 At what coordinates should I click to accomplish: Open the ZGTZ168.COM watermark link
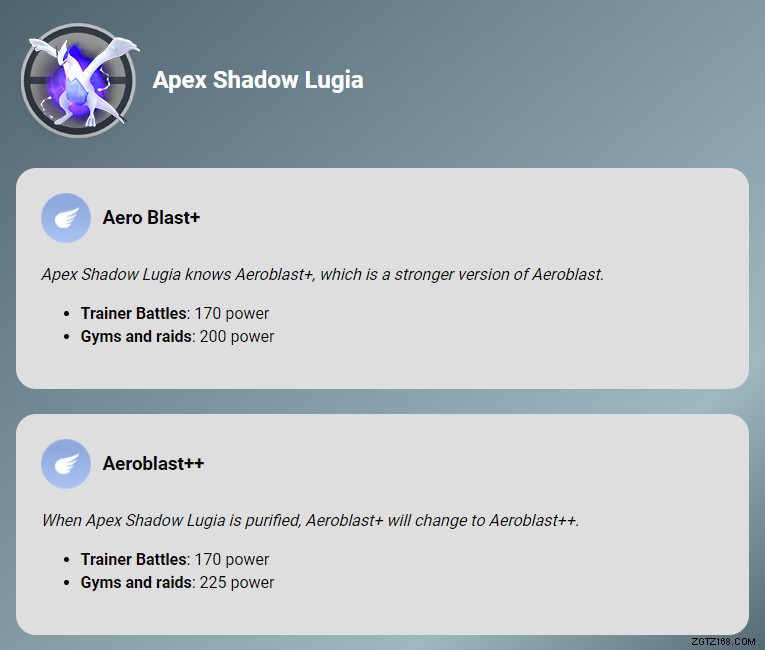(722, 641)
